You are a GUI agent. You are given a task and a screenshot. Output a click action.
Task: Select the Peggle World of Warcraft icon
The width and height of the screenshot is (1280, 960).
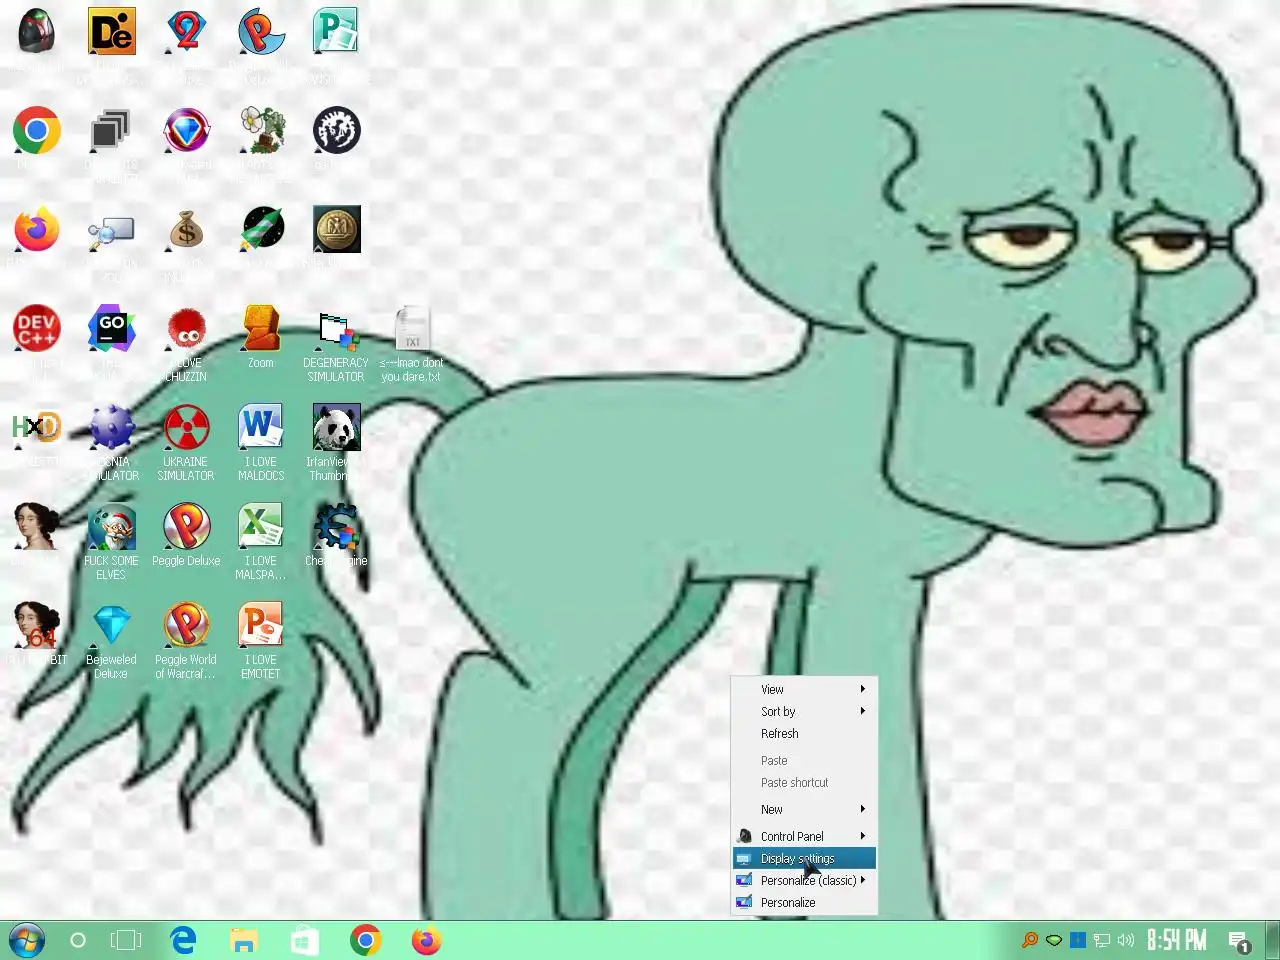click(x=186, y=626)
